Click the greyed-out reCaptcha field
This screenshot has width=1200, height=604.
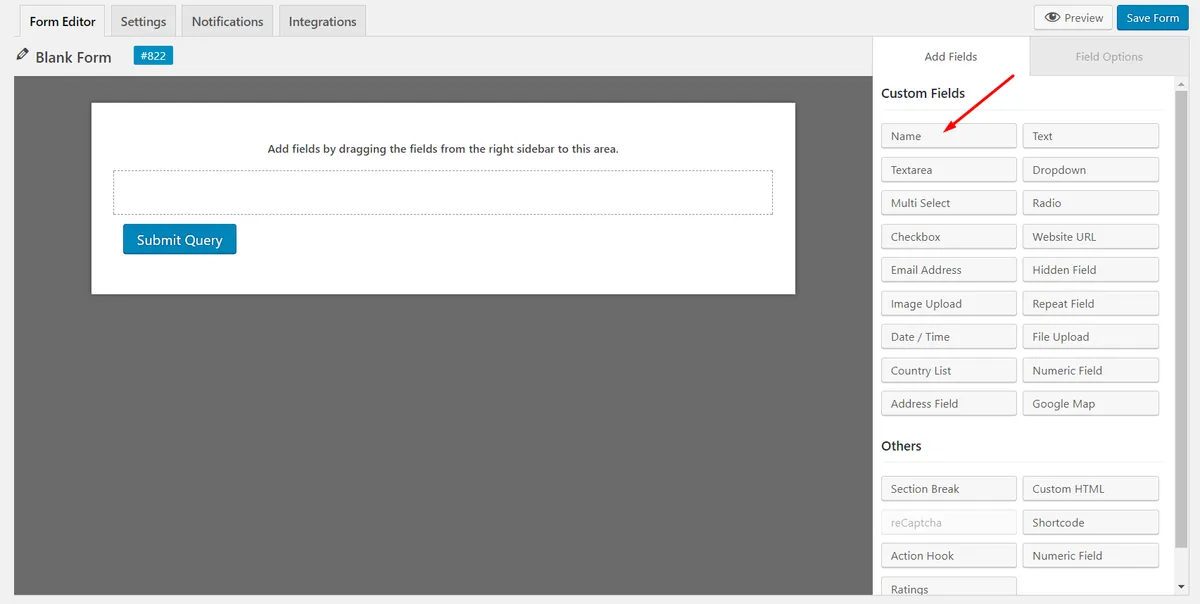click(949, 523)
